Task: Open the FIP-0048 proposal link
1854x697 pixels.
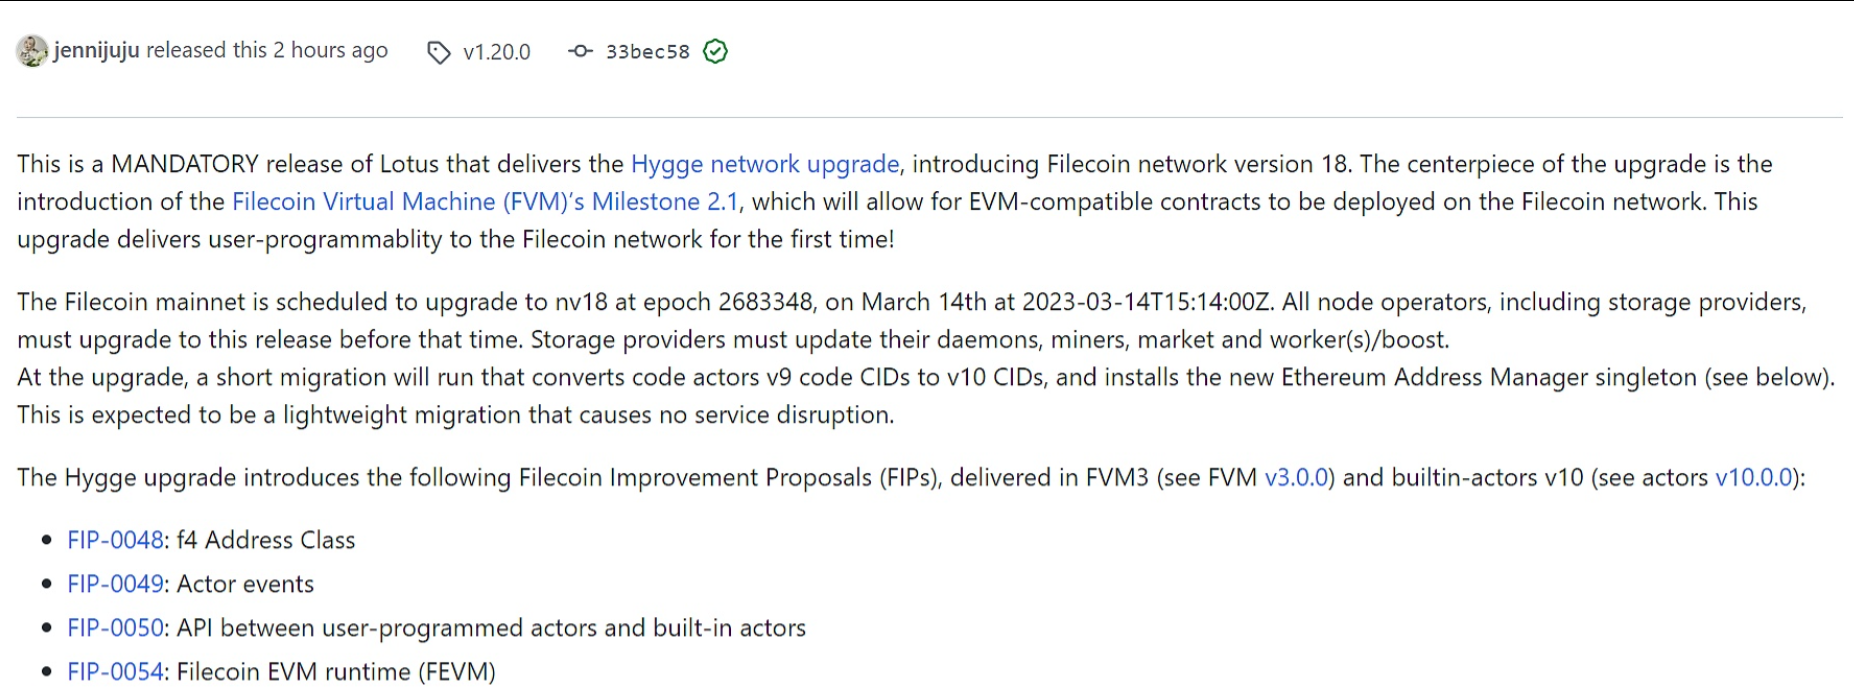Action: point(115,540)
